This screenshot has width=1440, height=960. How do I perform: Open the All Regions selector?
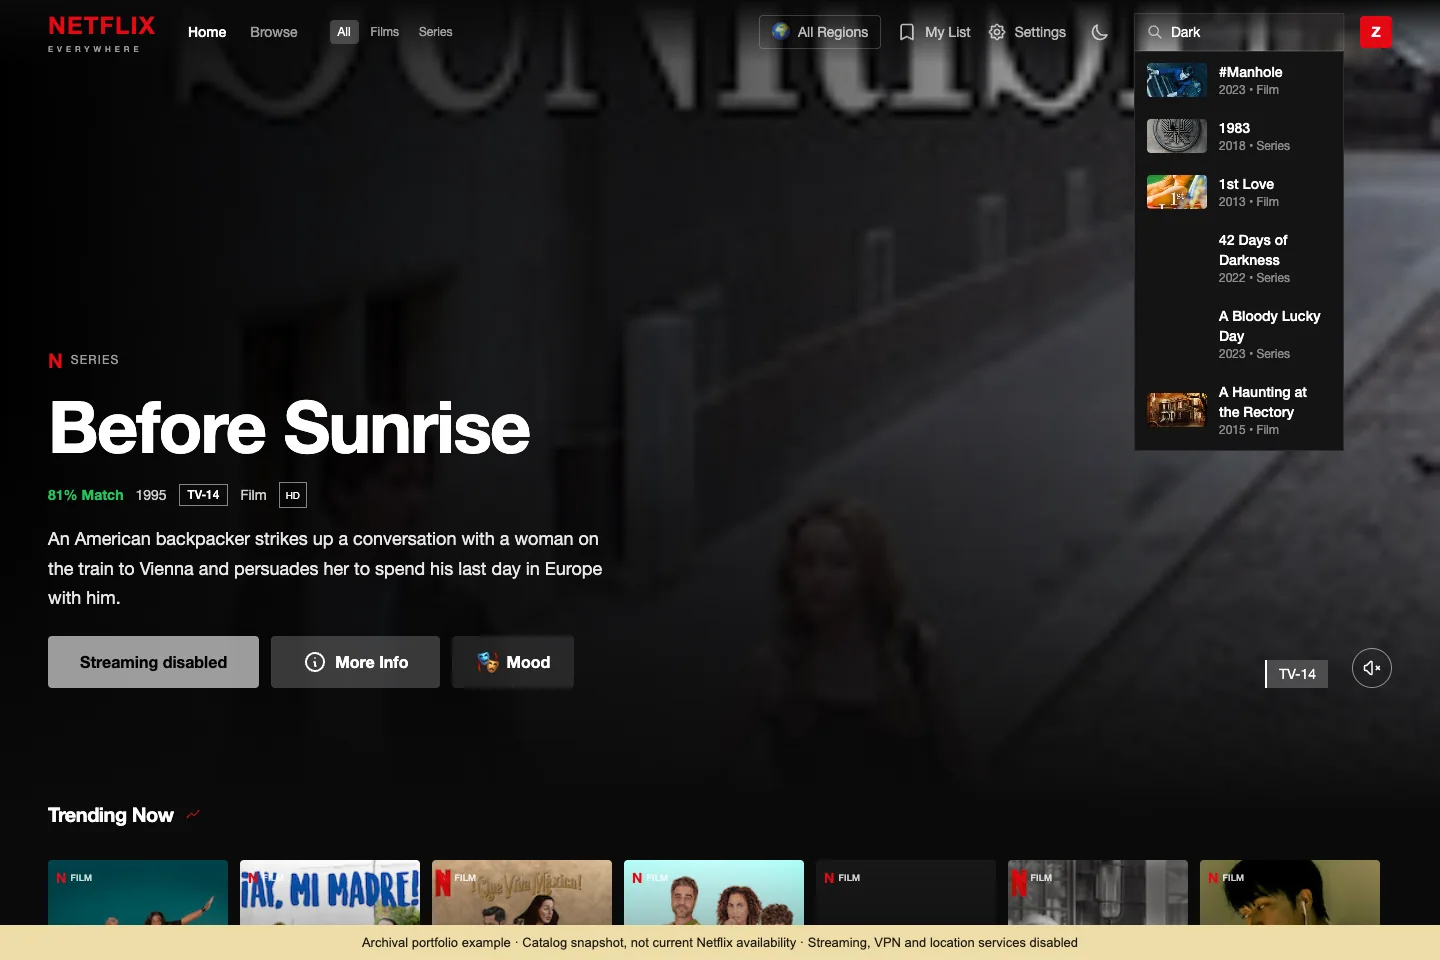(x=820, y=32)
